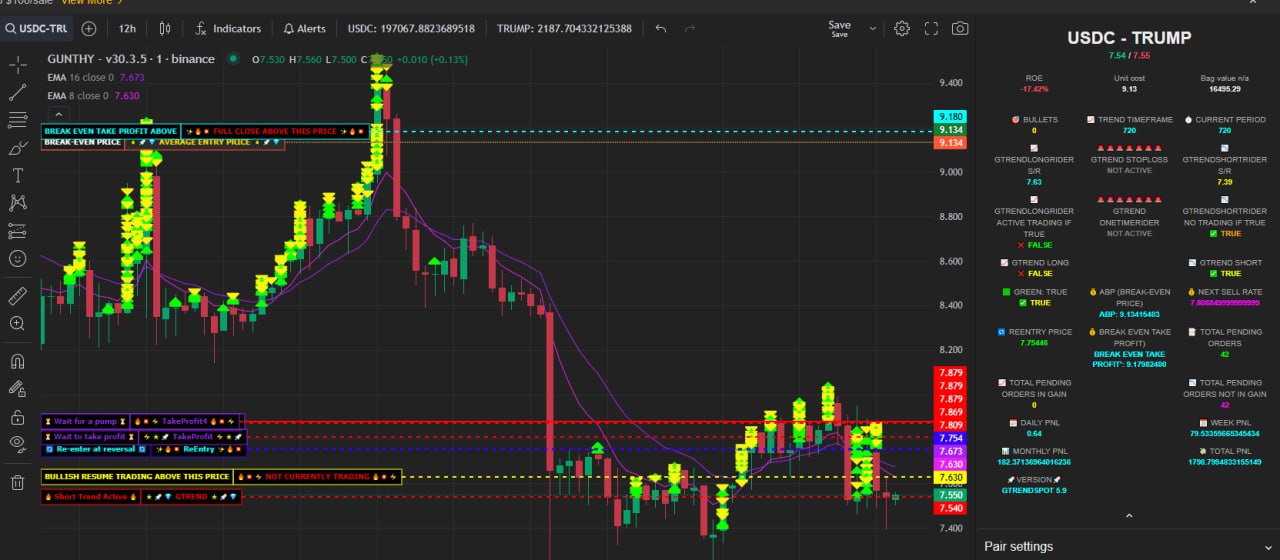This screenshot has width=1280, height=560.
Task: Click the AVERAGE ENTRY PRICE line label
Action: [204, 143]
